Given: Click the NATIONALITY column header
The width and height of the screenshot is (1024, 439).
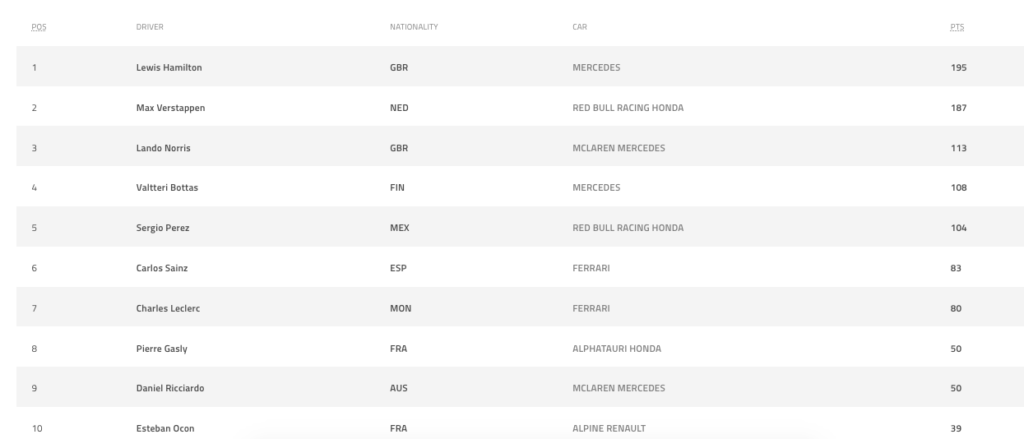Looking at the screenshot, I should point(413,27).
